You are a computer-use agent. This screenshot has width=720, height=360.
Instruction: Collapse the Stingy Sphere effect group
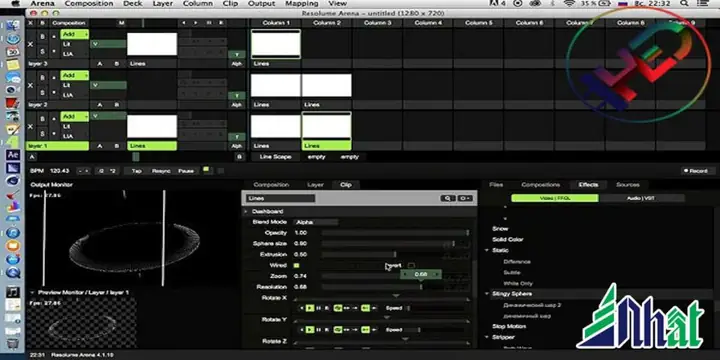[487, 294]
